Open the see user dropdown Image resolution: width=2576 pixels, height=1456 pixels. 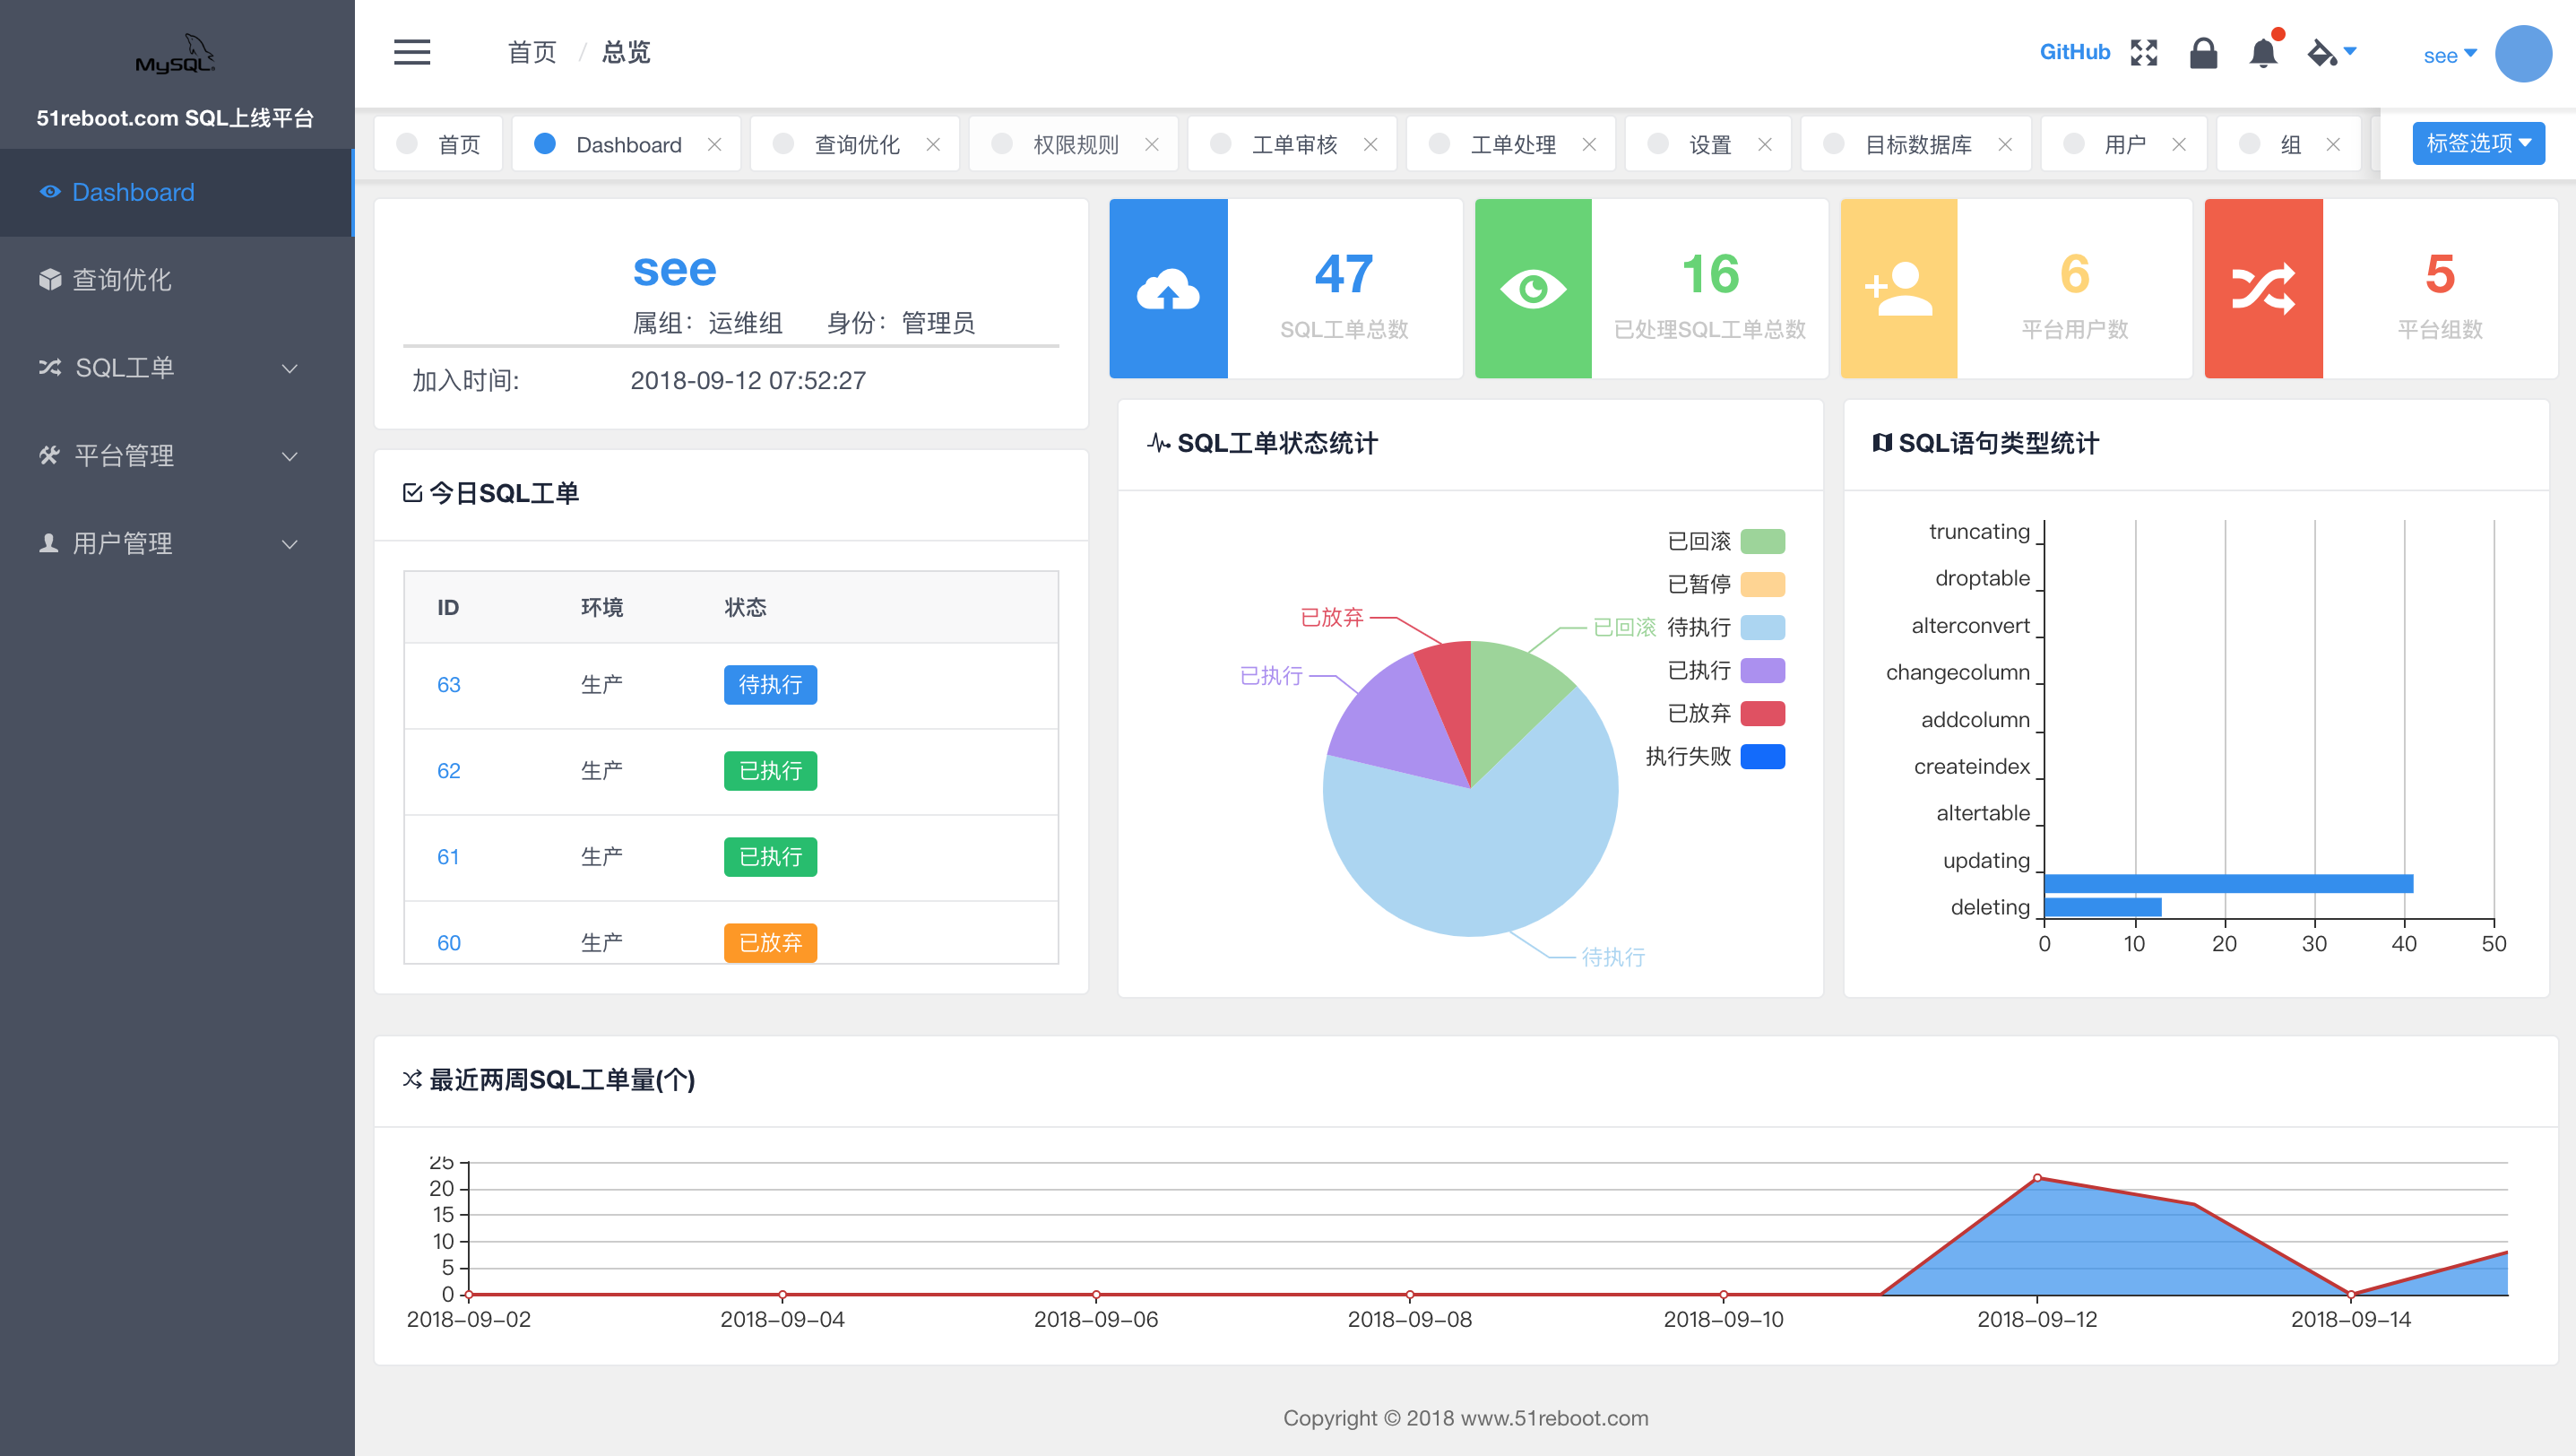pyautogui.click(x=2449, y=55)
